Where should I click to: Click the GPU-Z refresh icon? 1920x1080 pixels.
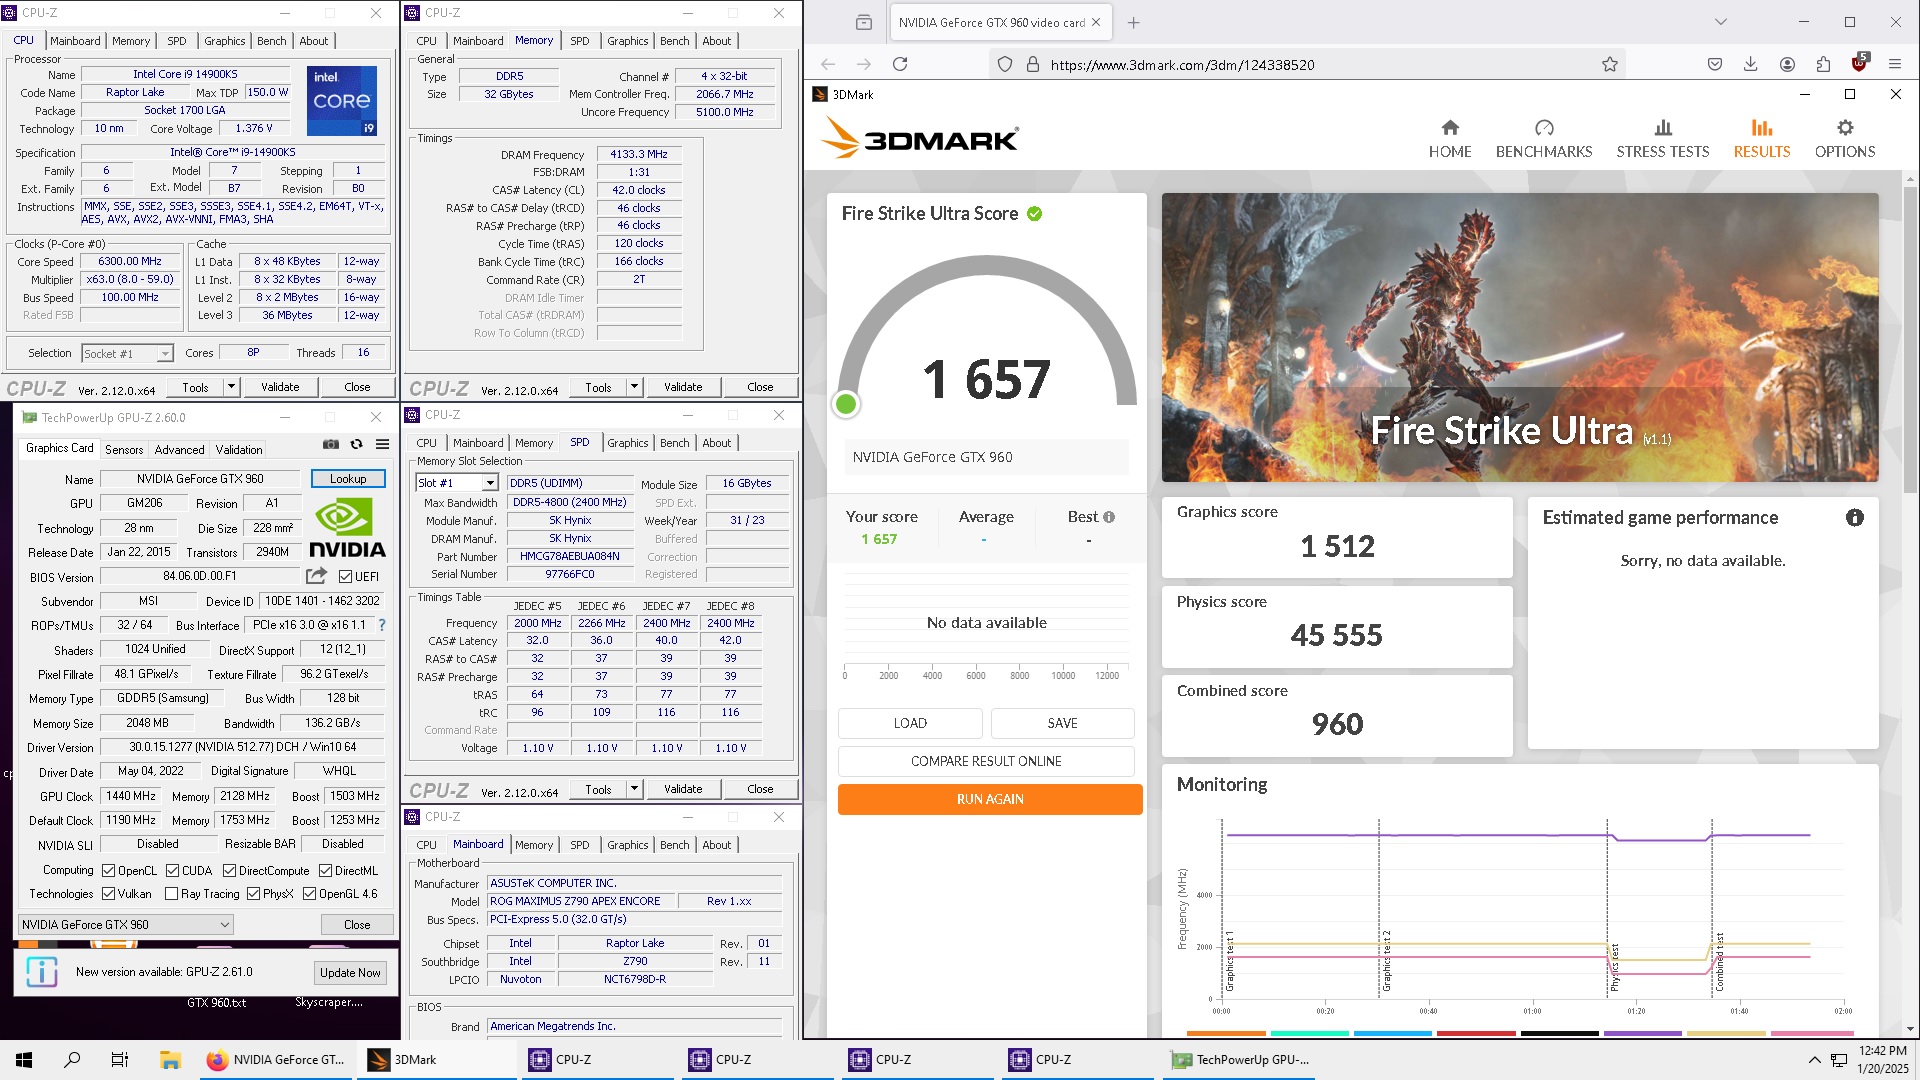pyautogui.click(x=357, y=444)
